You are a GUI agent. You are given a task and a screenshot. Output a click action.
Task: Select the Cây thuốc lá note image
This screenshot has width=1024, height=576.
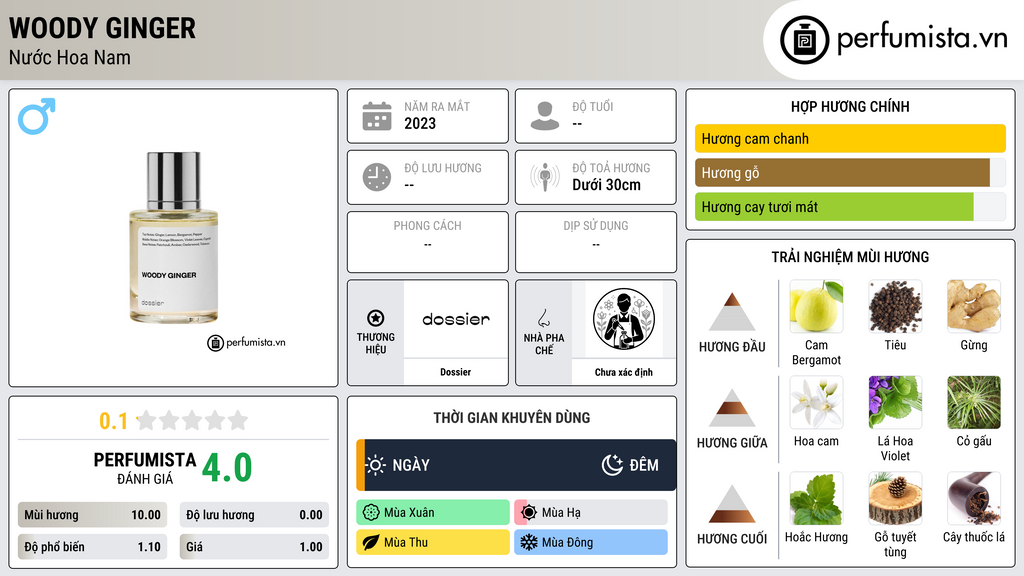tap(974, 498)
